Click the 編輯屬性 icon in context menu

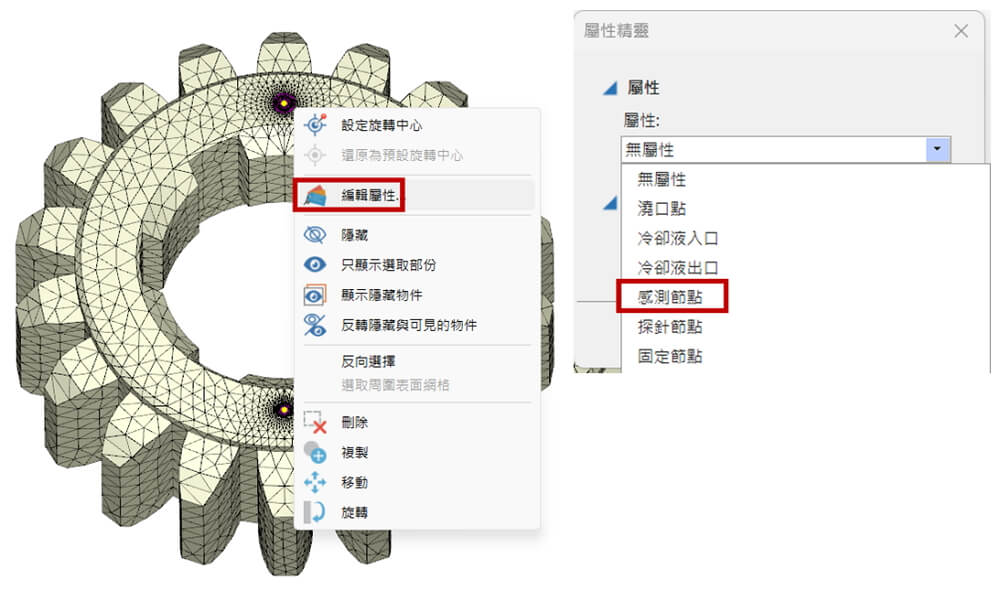point(315,195)
